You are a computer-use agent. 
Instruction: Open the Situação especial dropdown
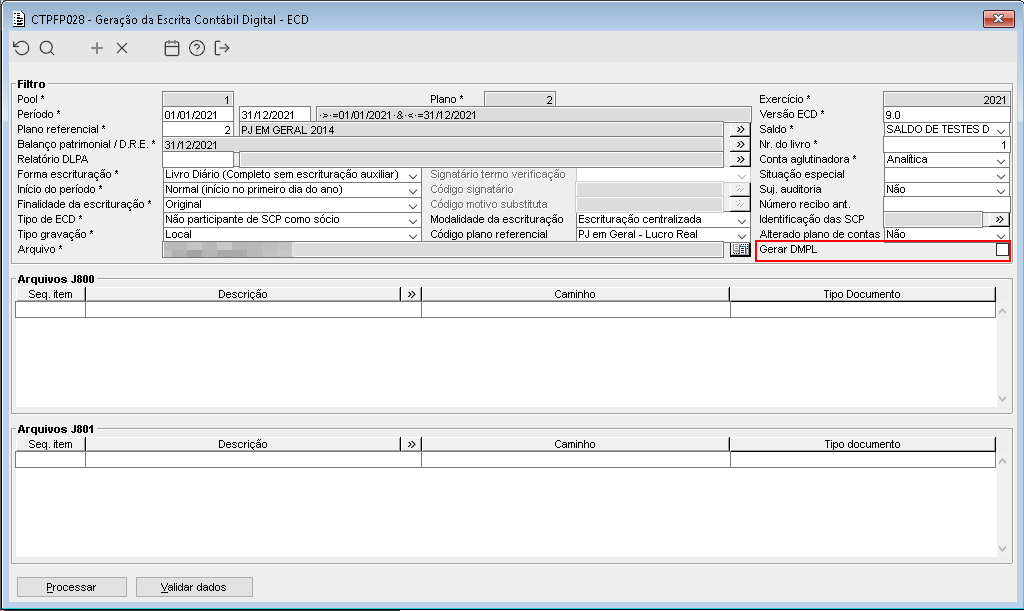[x=1001, y=176]
